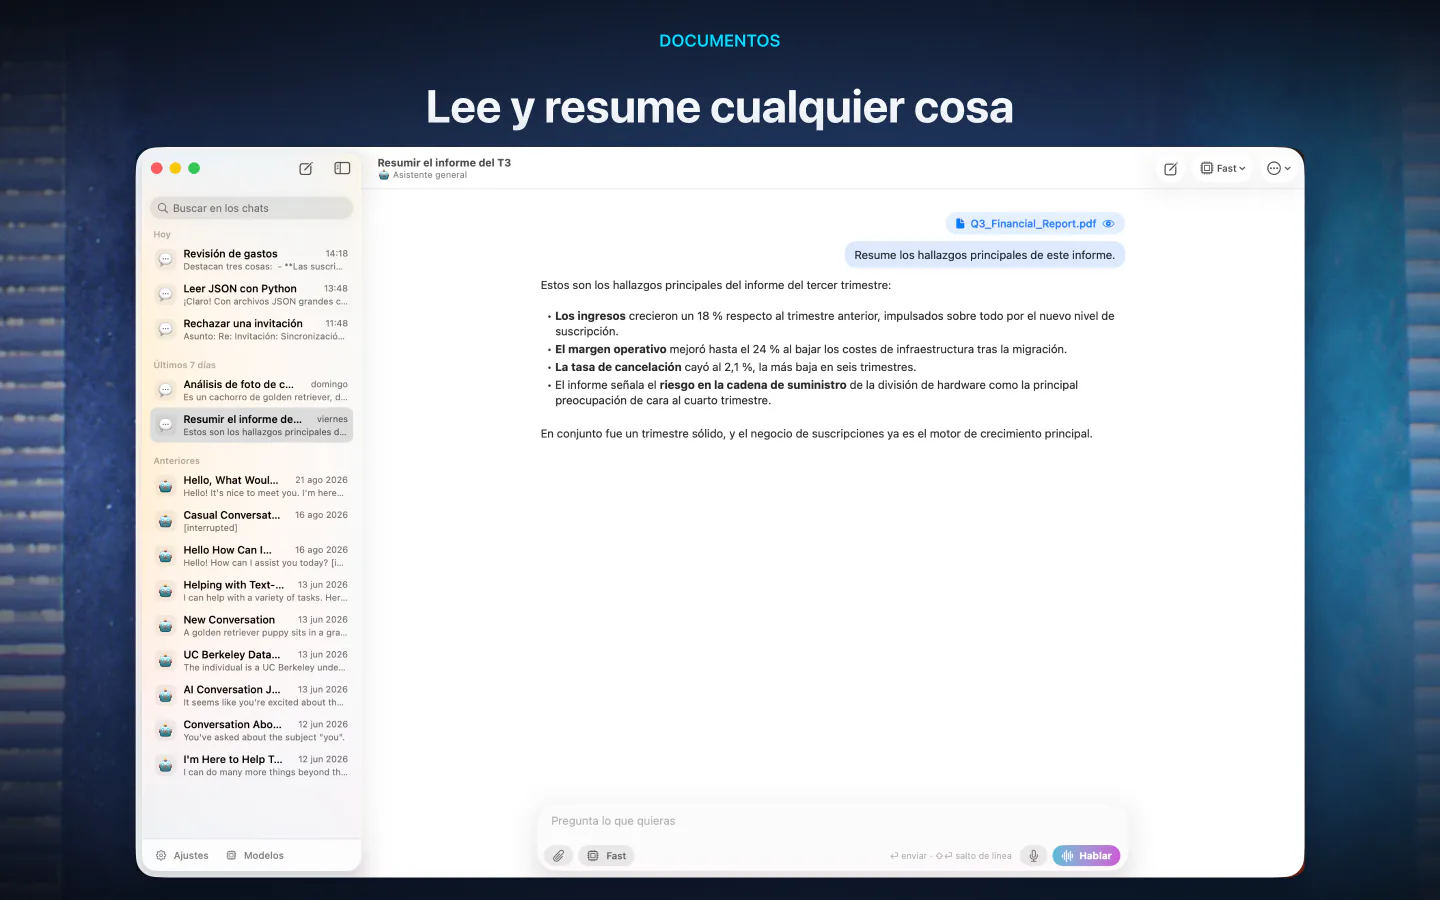Screen dimensions: 1440x900
Task: Click the Resumir el informe del T3 title
Action: [x=444, y=162]
